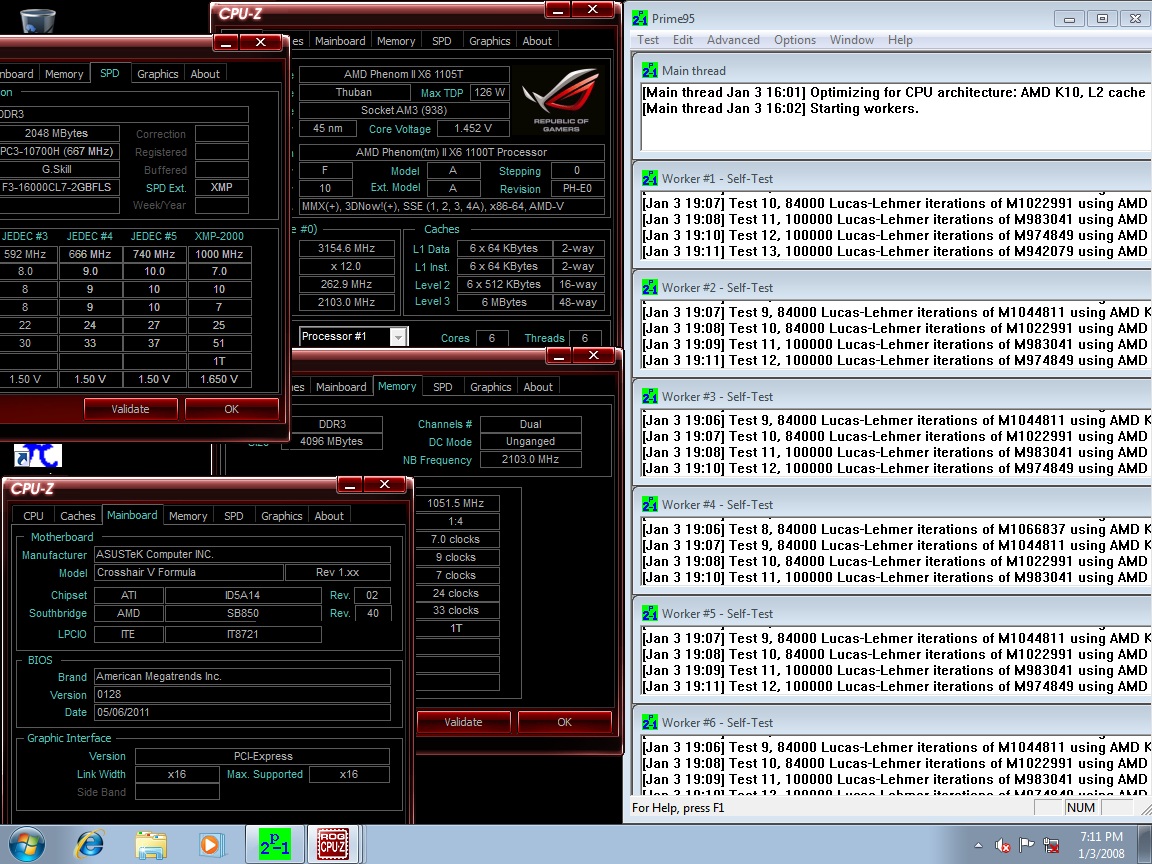Click the NB Frequency 2103.0 MHz value
The width and height of the screenshot is (1152, 864).
(x=530, y=459)
